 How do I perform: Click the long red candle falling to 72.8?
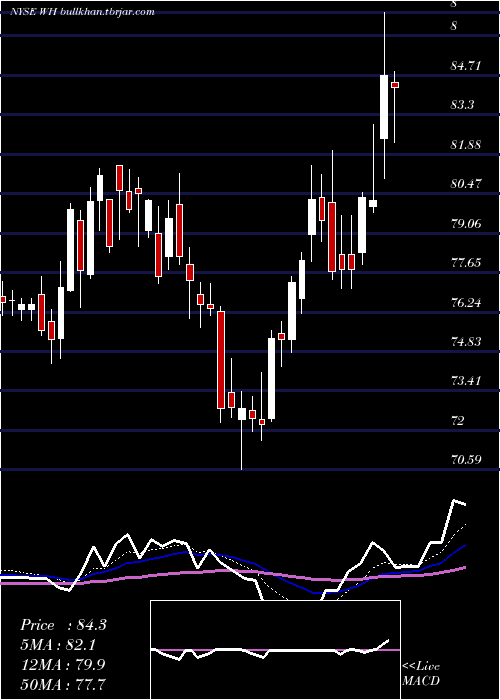(x=221, y=360)
